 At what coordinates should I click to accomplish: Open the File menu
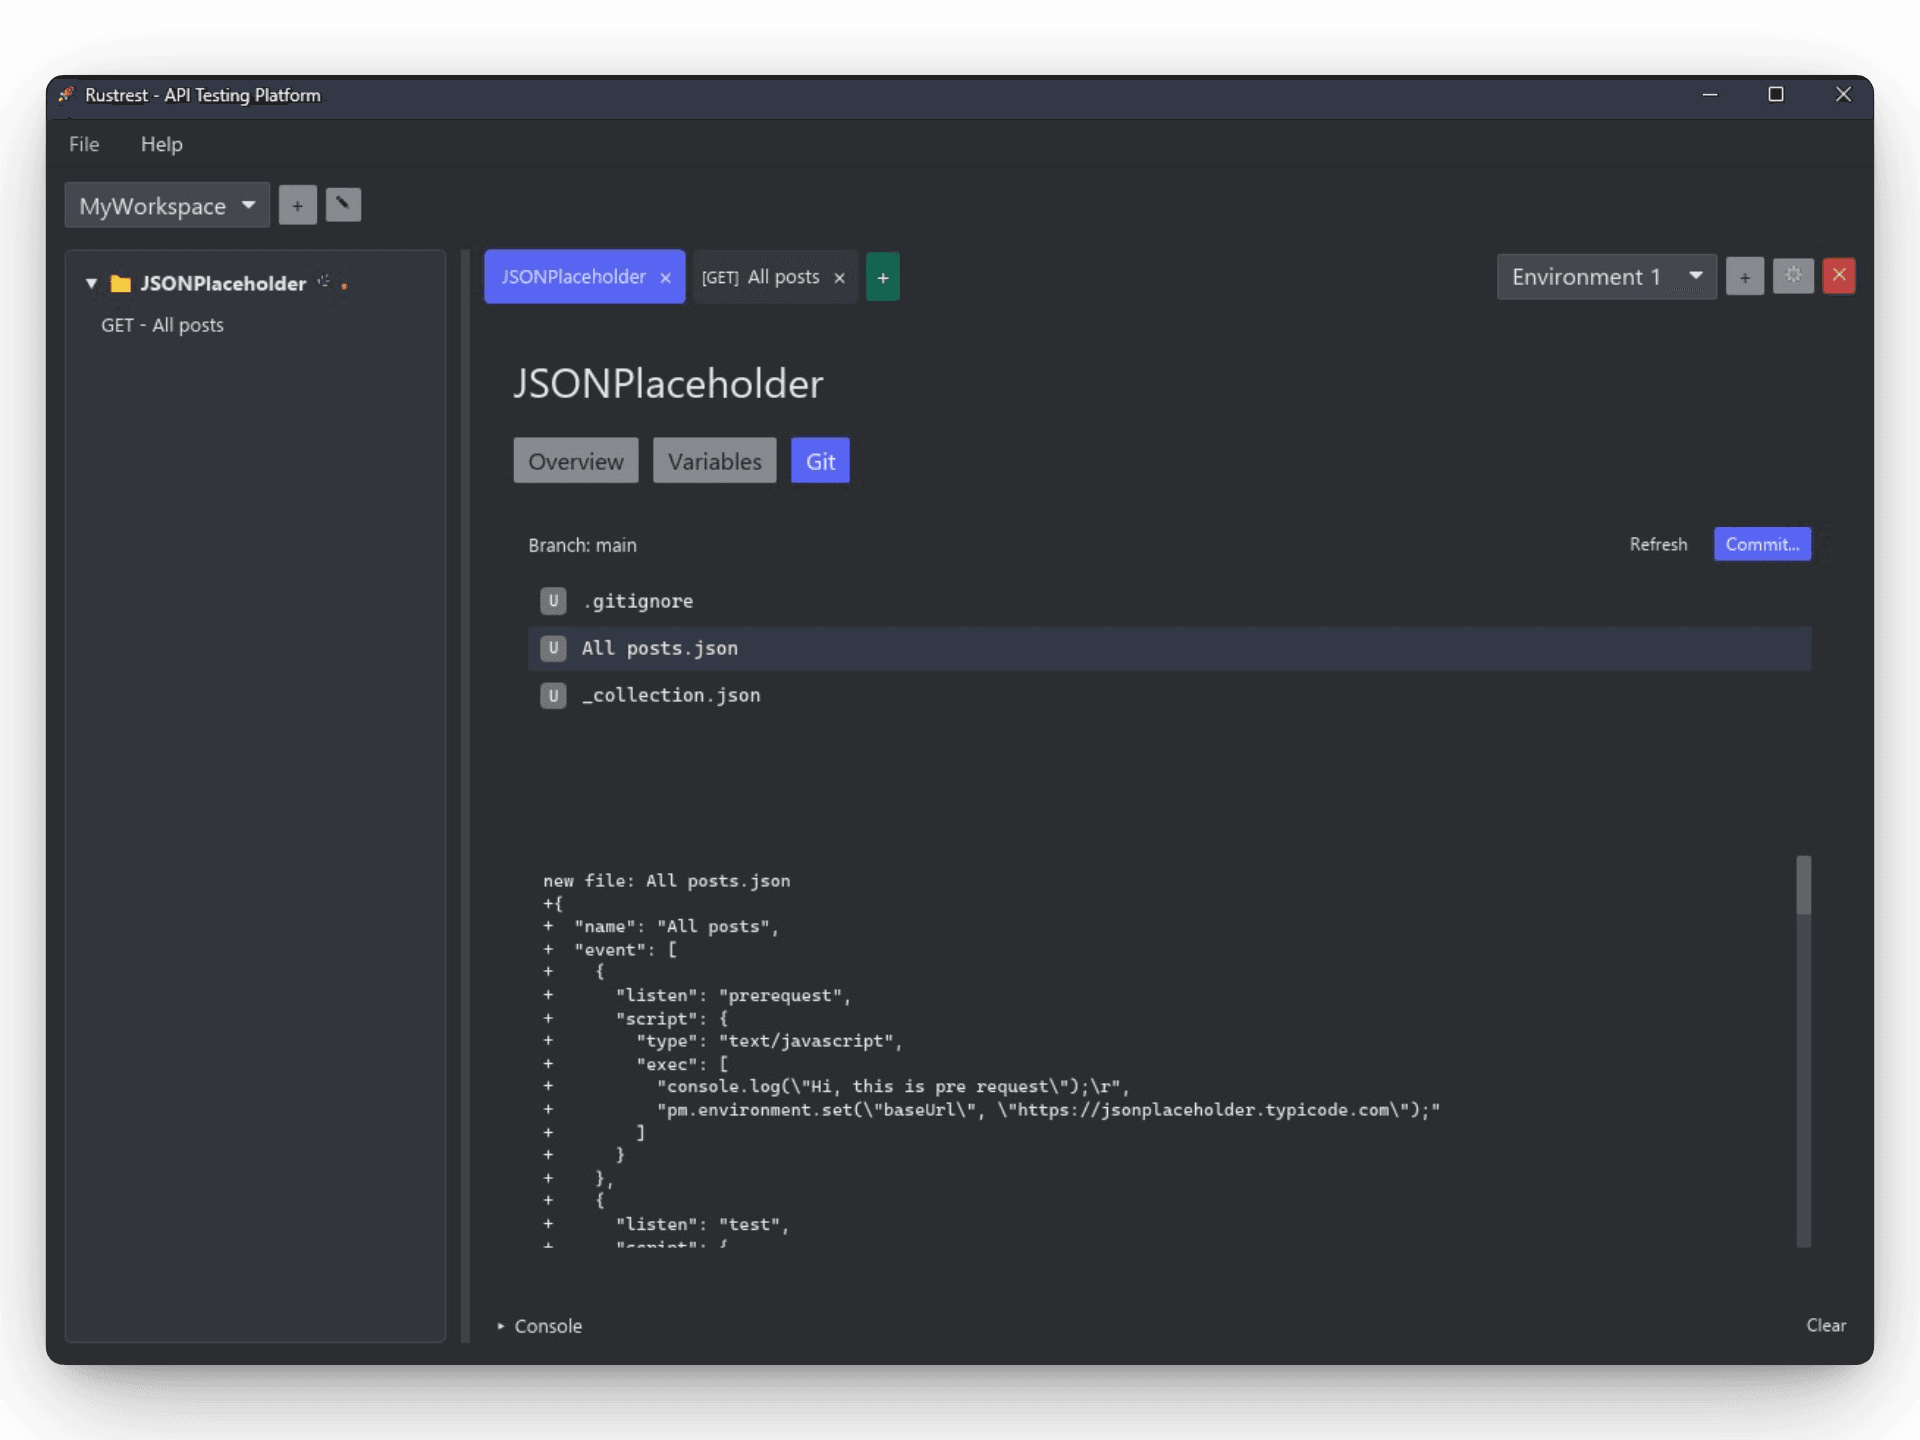pyautogui.click(x=84, y=144)
